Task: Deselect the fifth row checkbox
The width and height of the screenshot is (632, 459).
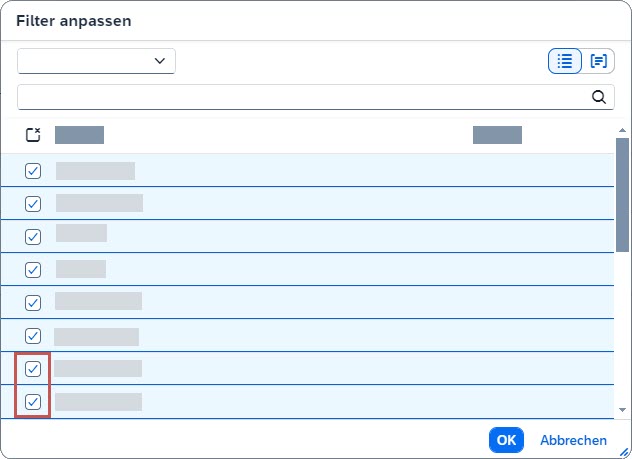Action: [33, 303]
